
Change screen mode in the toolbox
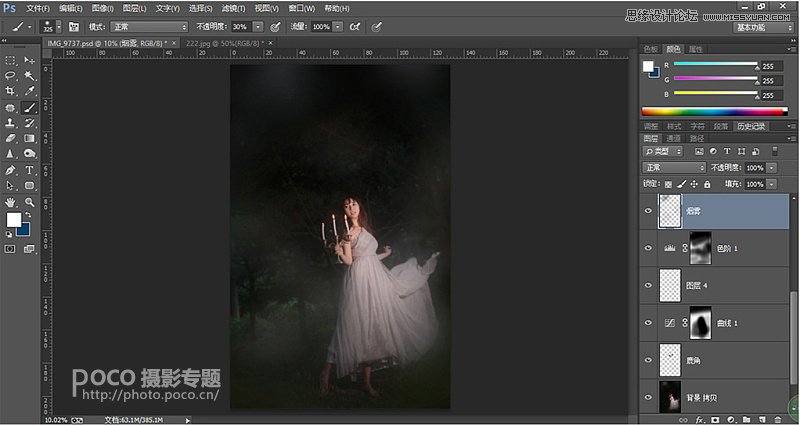click(29, 249)
